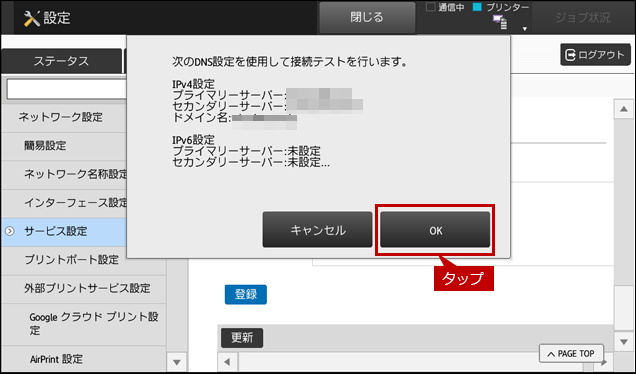Tap OK in the DNS test dialog
The width and height of the screenshot is (636, 374).
[x=435, y=230]
